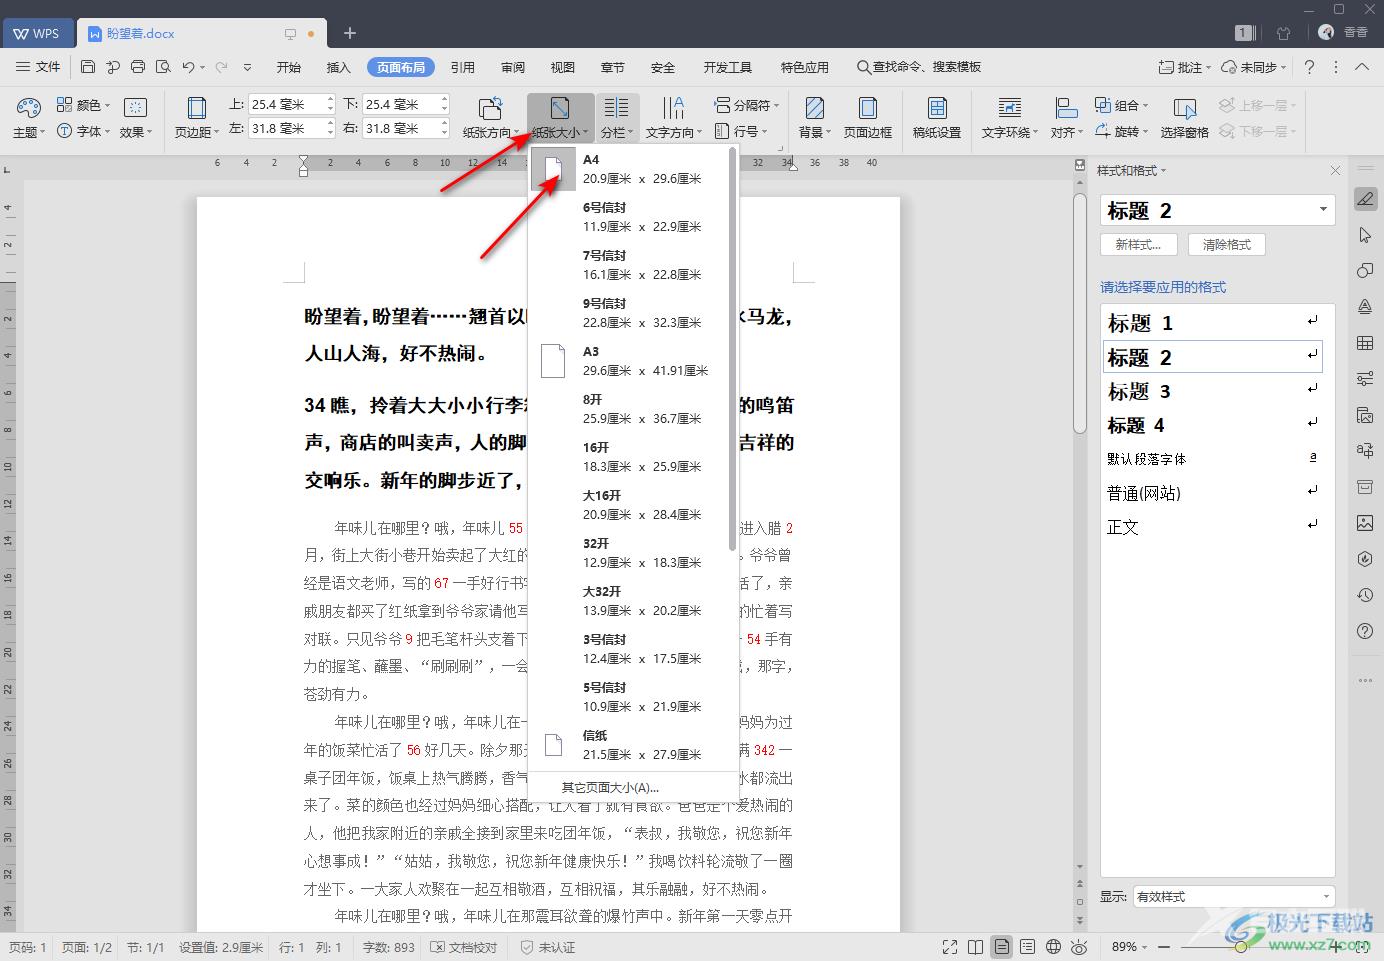Screen dimensions: 1384x961
Task: Open the 对齐 align tool
Action: 1066,117
